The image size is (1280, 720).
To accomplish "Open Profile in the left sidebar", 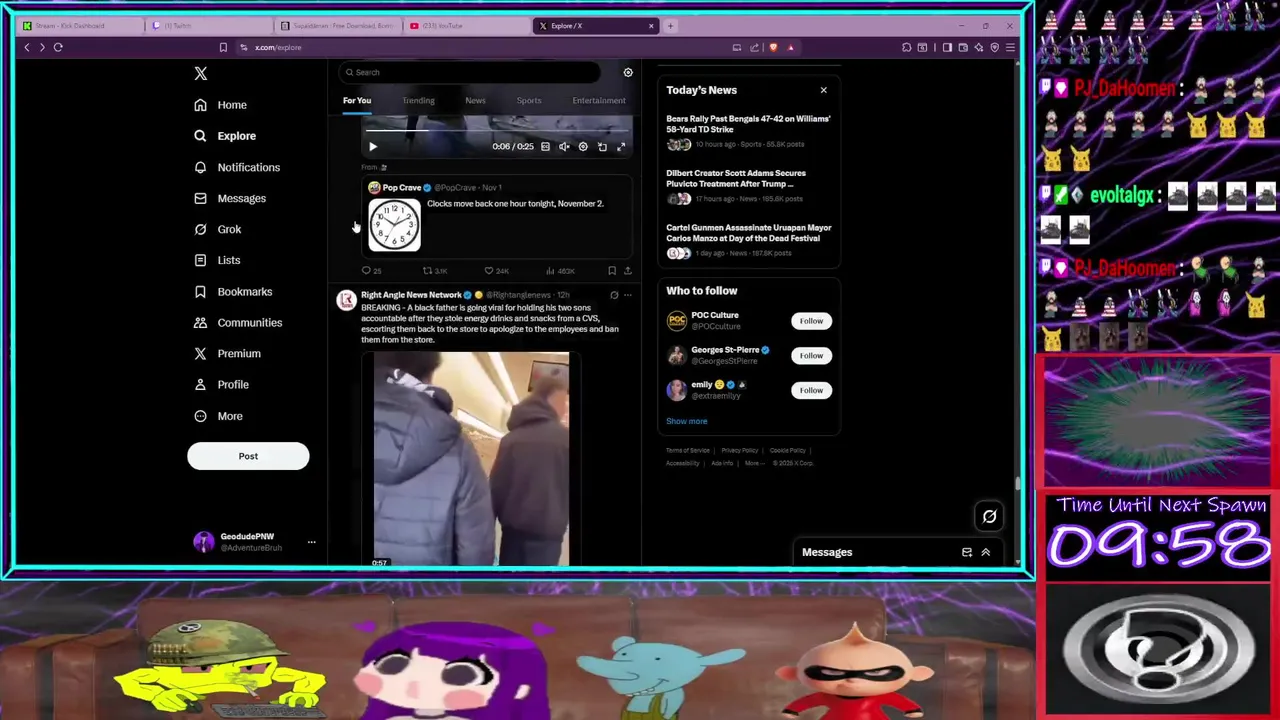I will coord(221,384).
